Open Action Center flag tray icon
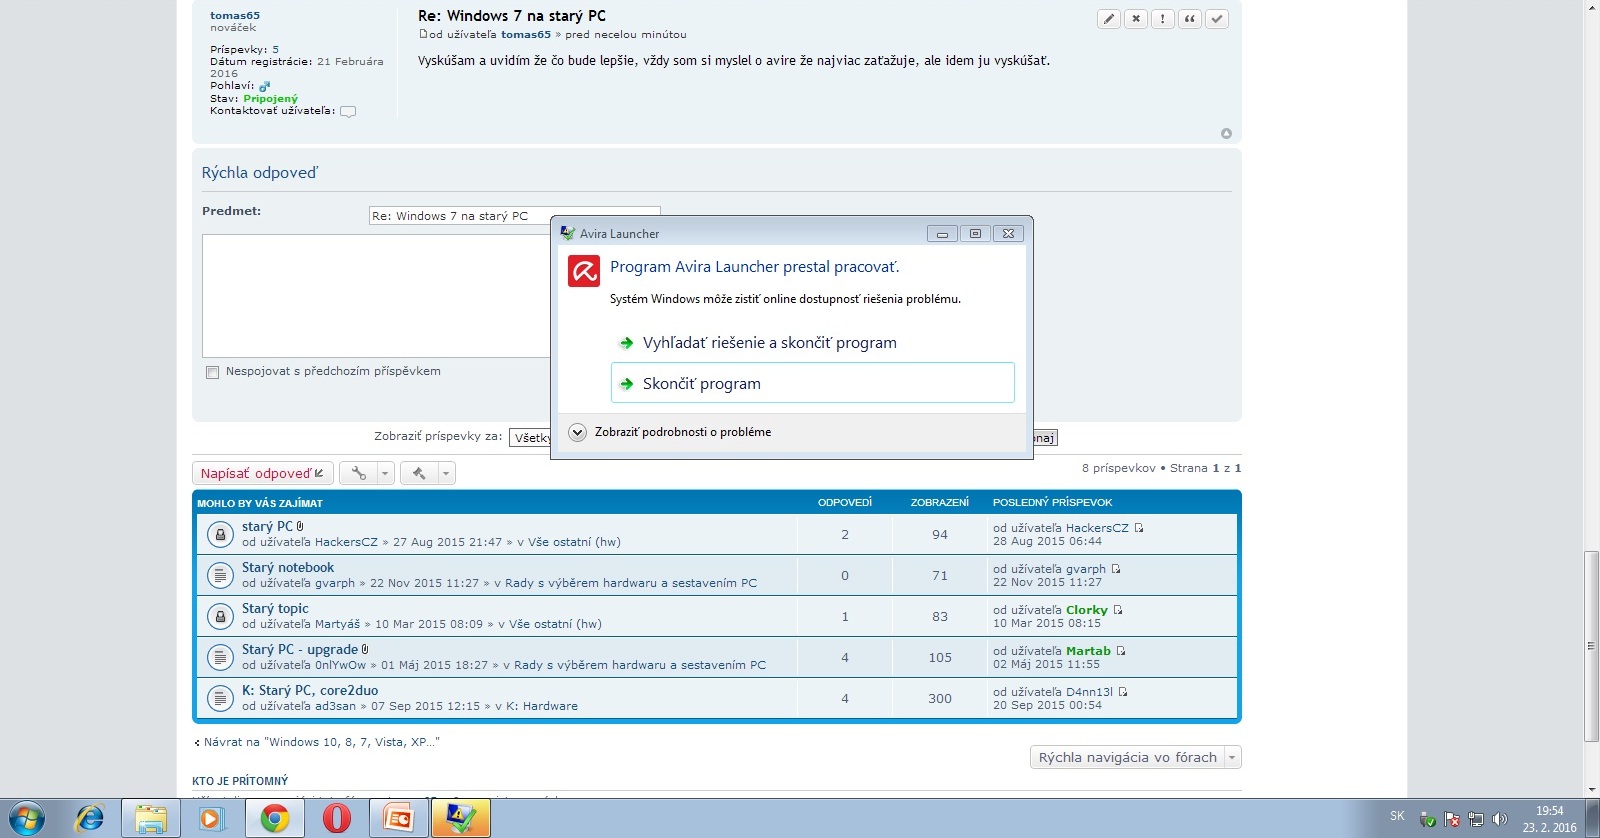Image resolution: width=1600 pixels, height=838 pixels. [x=1452, y=819]
